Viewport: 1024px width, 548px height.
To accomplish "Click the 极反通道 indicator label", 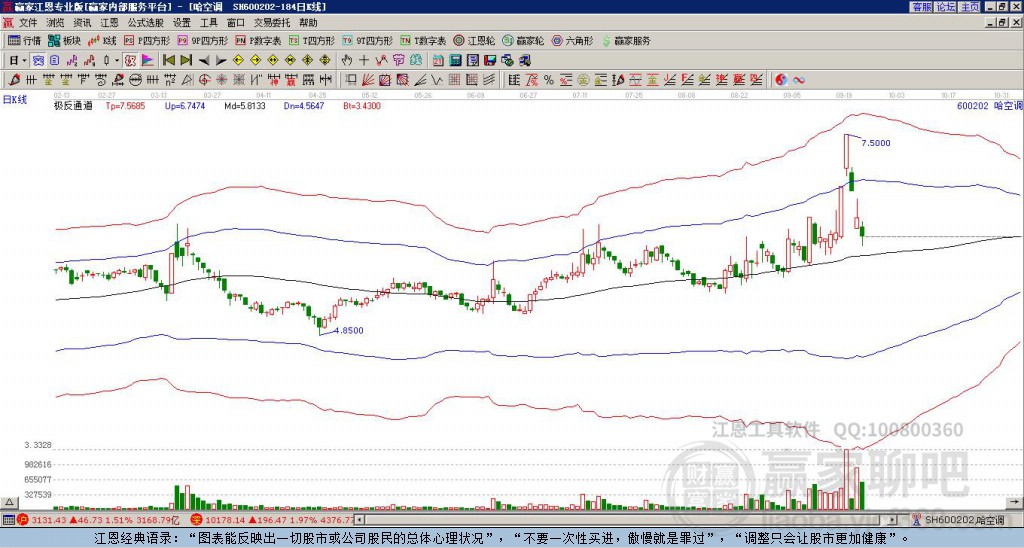I will pyautogui.click(x=73, y=106).
